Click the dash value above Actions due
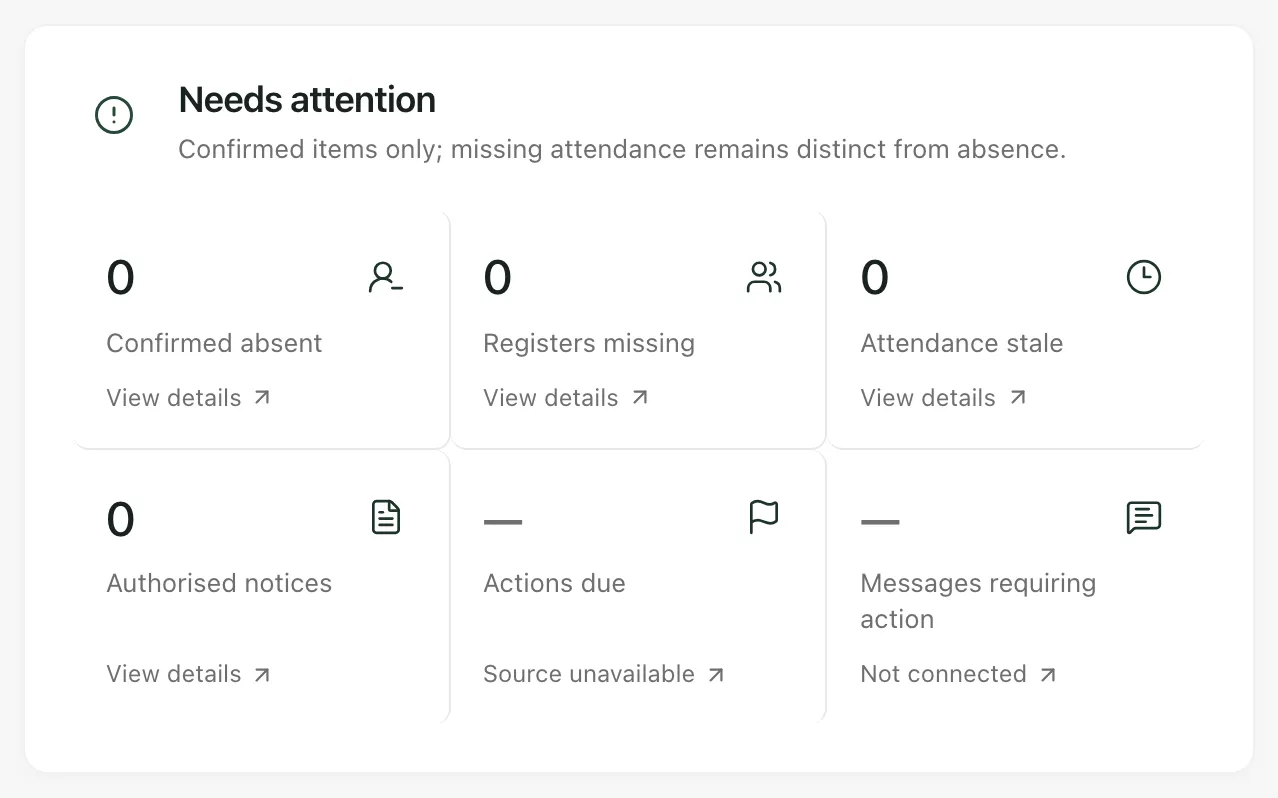Viewport: 1278px width, 798px height. [x=503, y=521]
